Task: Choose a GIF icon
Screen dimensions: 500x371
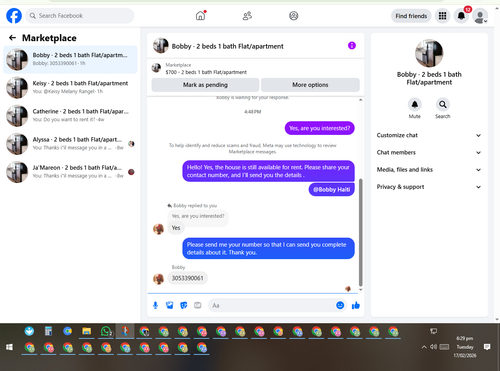Action: tap(198, 305)
